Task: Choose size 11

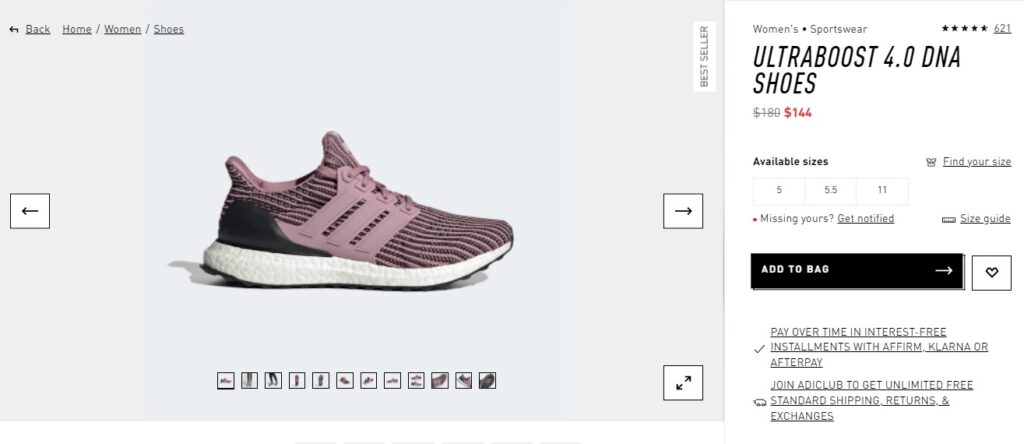Action: 882,191
